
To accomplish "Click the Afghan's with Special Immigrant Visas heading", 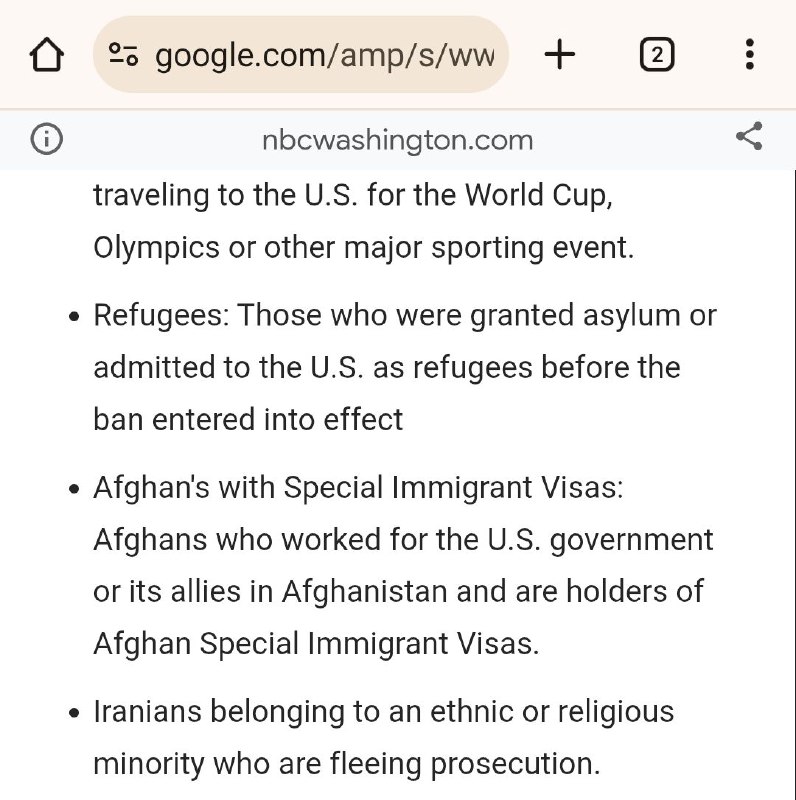I will coord(358,487).
